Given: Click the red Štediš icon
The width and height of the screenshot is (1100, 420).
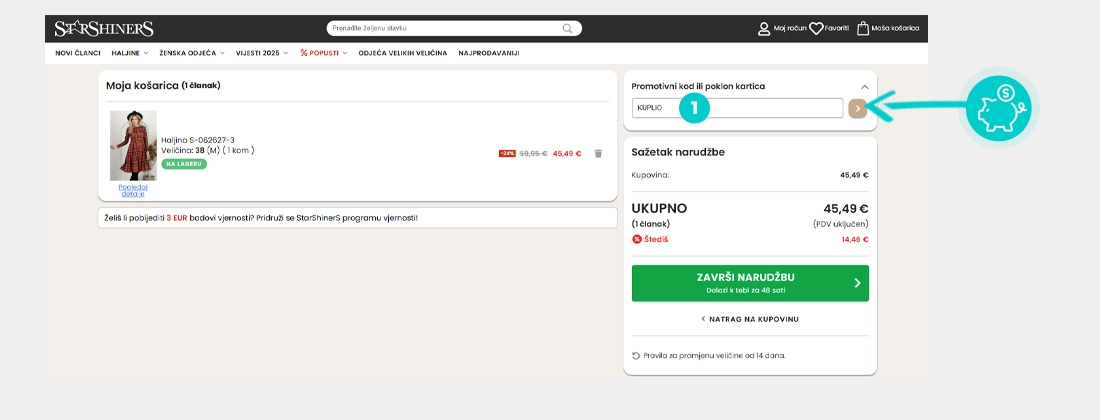Looking at the screenshot, I should coord(637,239).
